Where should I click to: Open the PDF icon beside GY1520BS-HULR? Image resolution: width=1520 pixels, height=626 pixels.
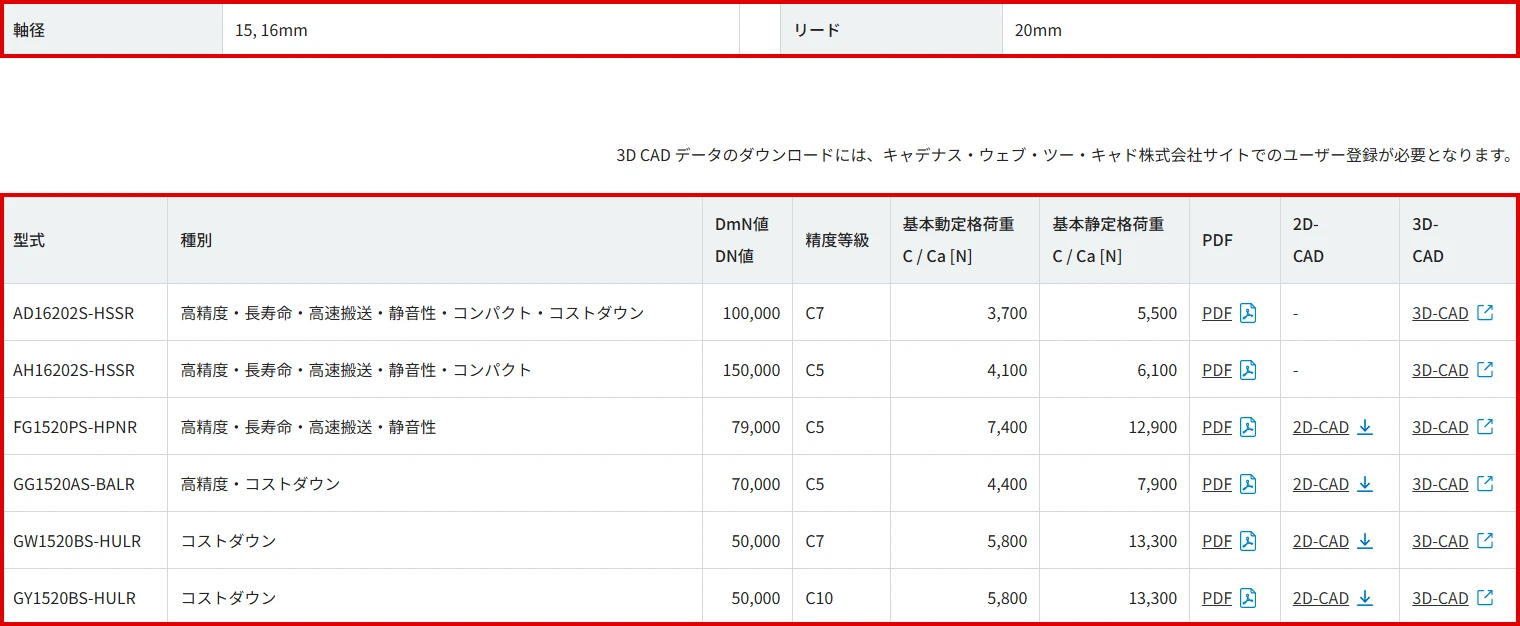click(x=1246, y=597)
